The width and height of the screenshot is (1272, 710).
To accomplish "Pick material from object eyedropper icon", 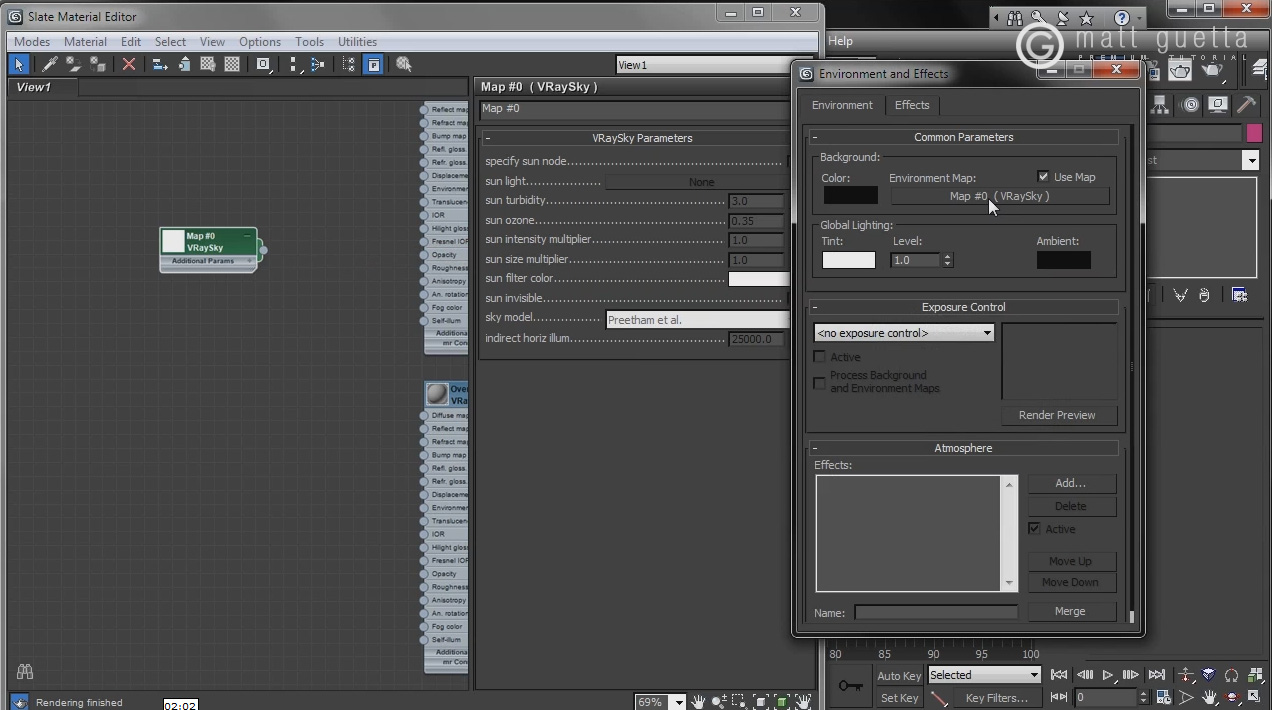I will [49, 64].
